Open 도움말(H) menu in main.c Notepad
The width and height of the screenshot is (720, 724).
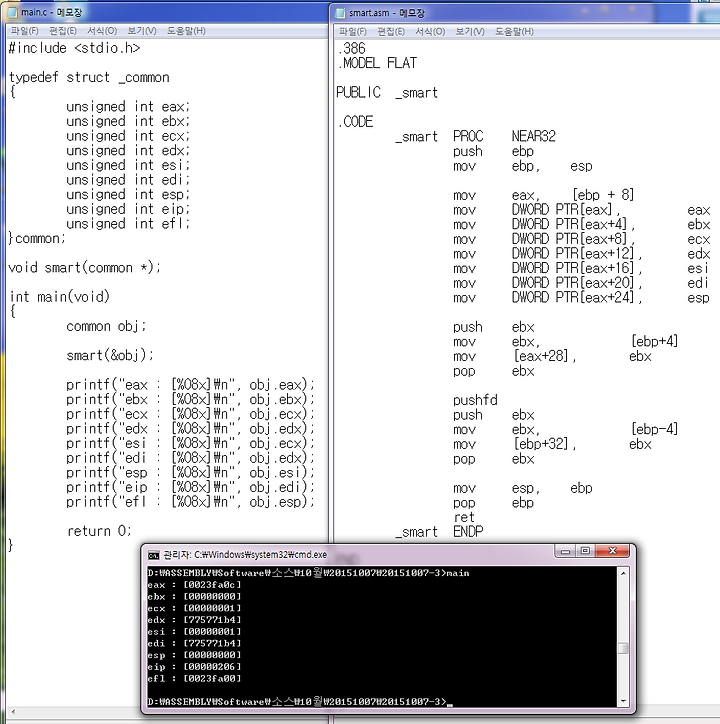tap(186, 30)
